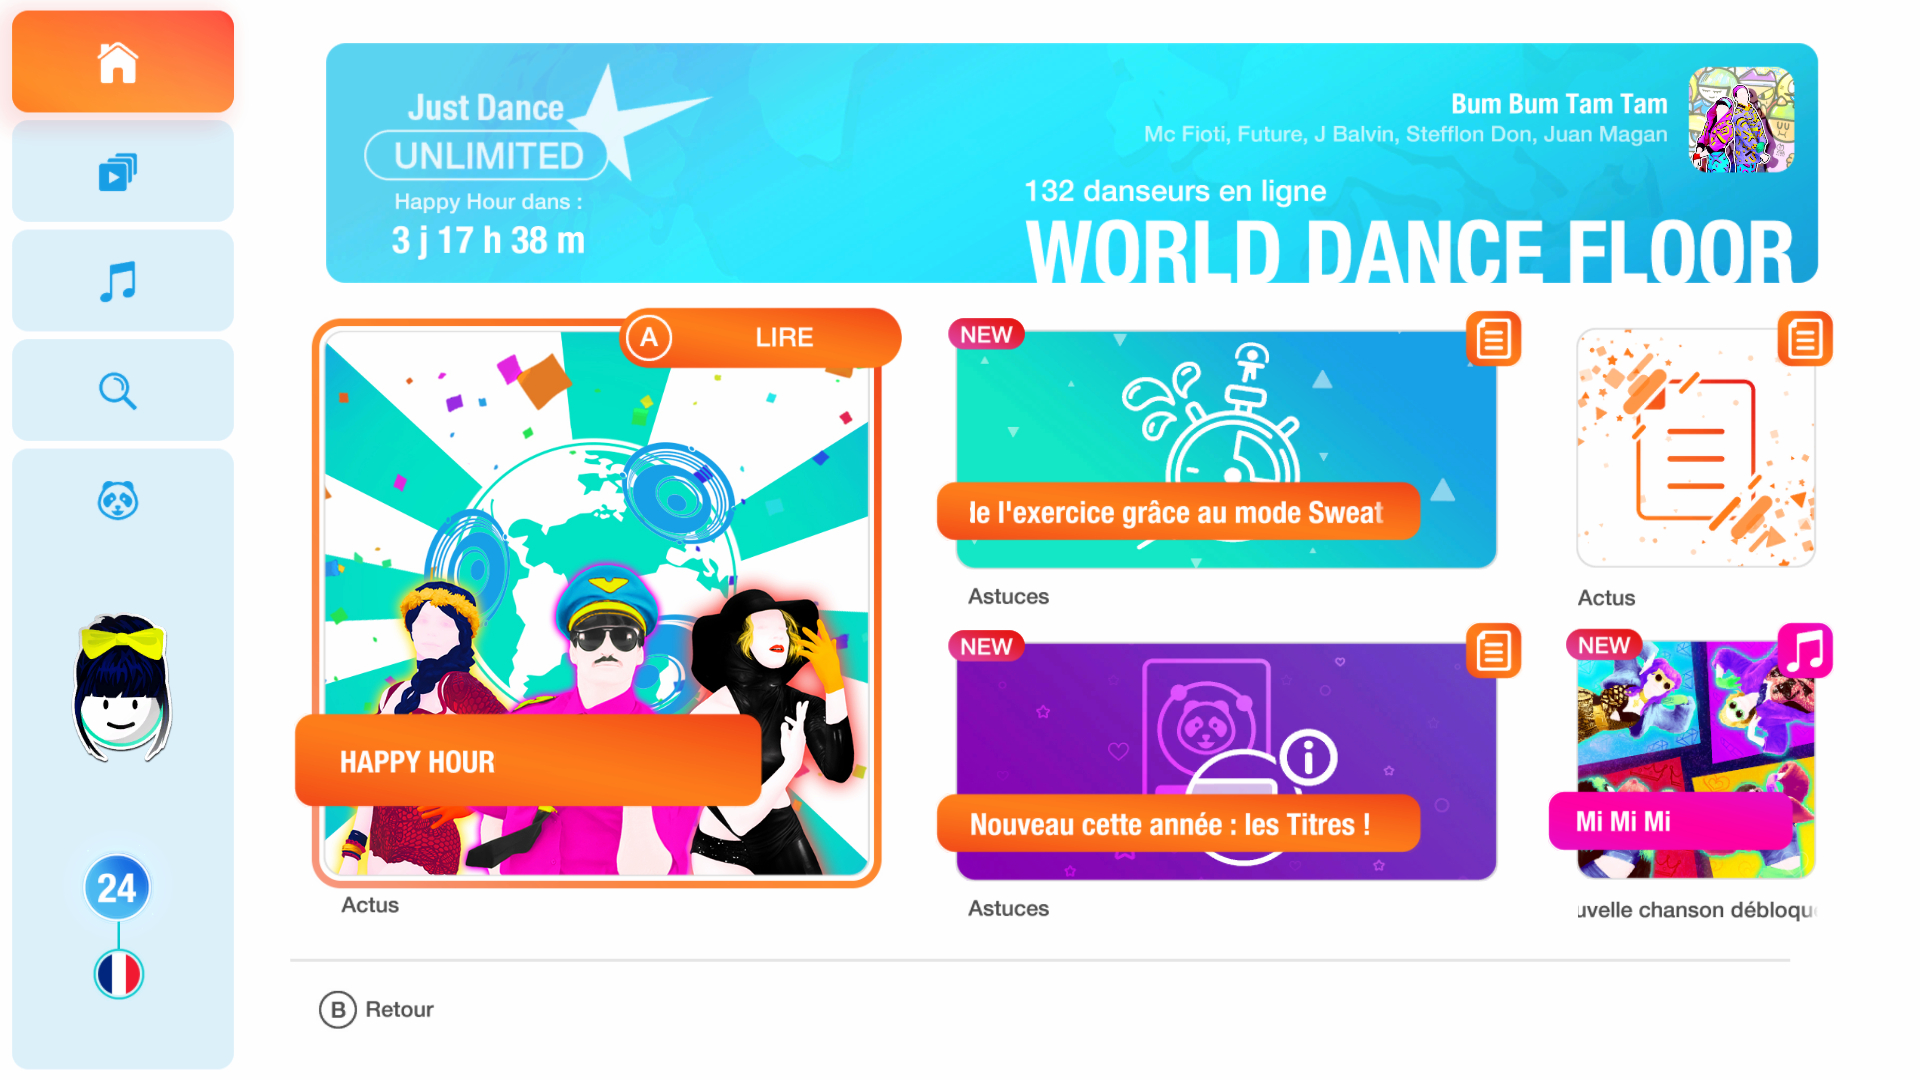The height and width of the screenshot is (1080, 1920).
Task: Click the B Retour button
Action: pos(377,1010)
